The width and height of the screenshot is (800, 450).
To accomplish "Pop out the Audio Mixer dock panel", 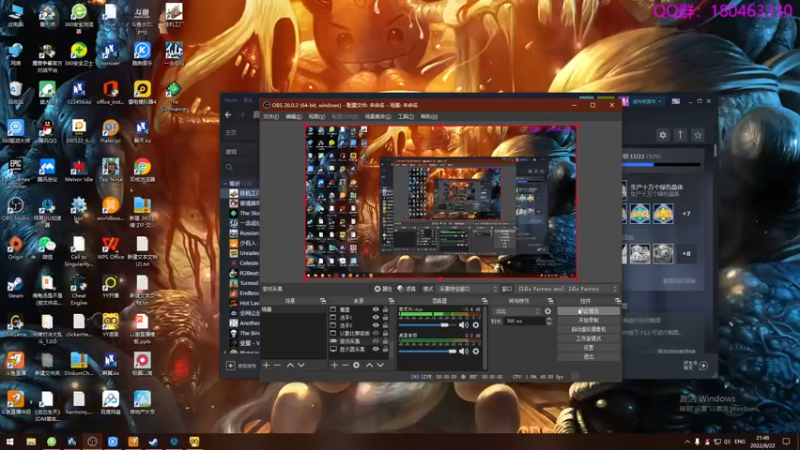I will (484, 301).
